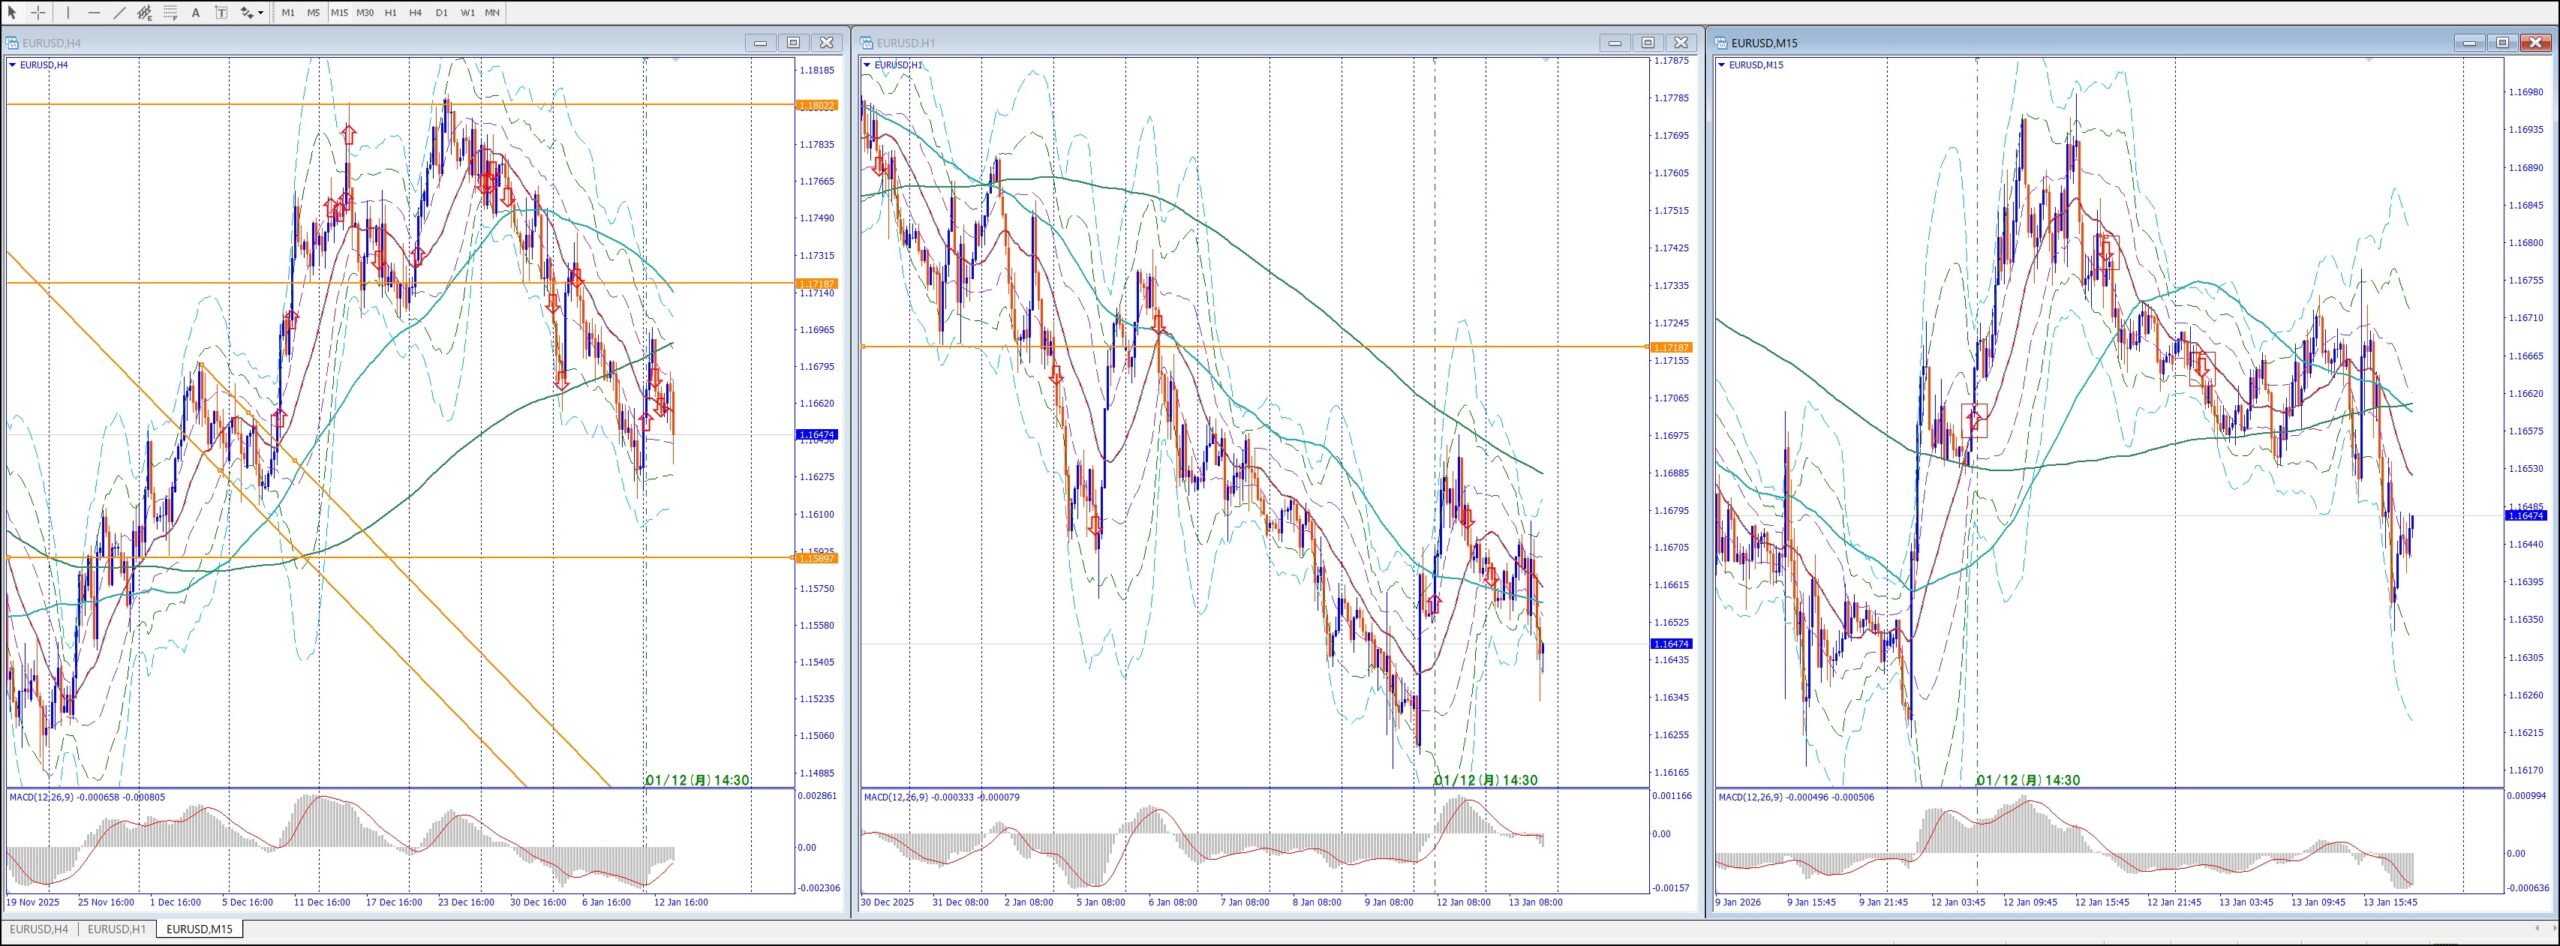Click the equidistant channel tool
Screen dimensions: 2560x946
[145, 13]
